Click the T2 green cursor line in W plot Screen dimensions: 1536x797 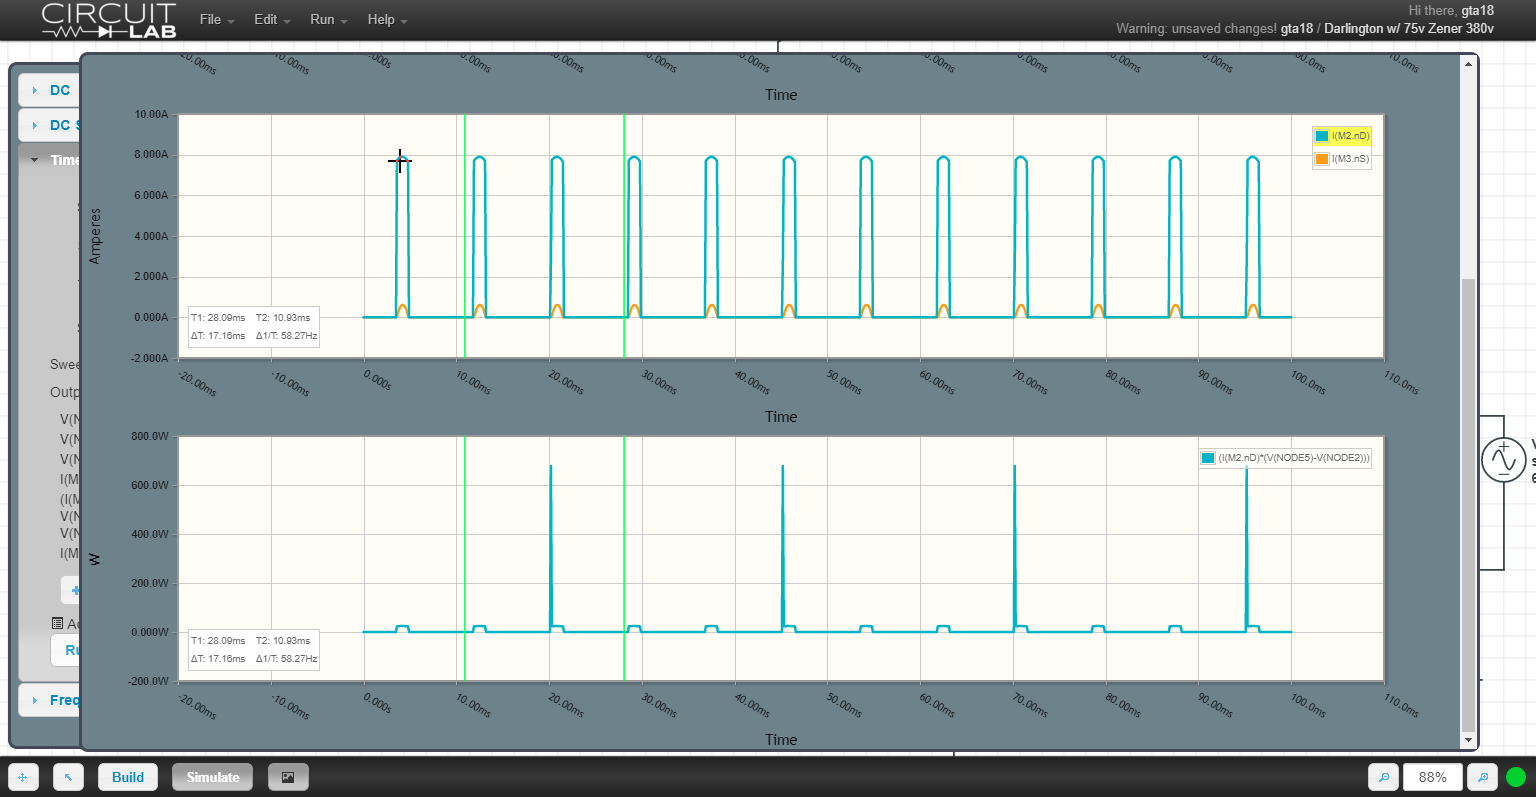click(x=465, y=558)
